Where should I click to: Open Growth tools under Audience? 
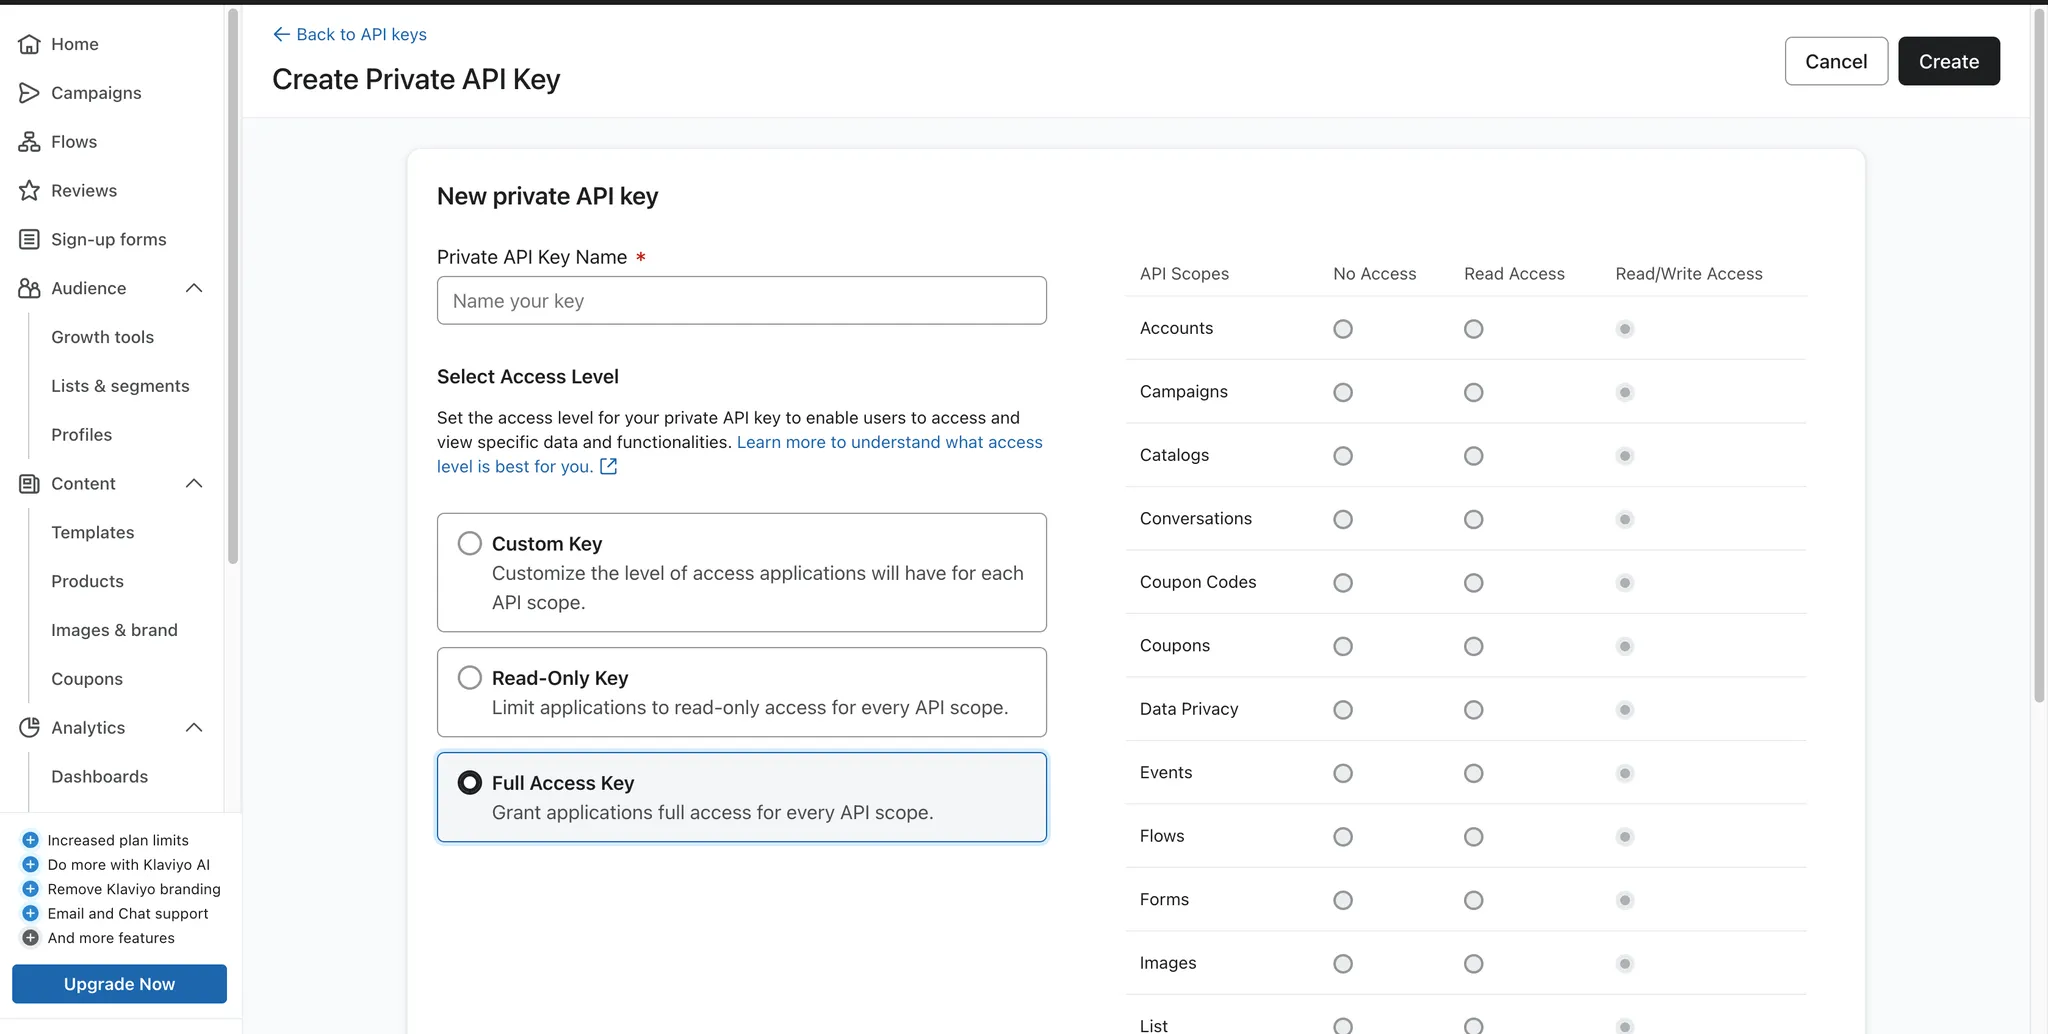click(102, 337)
